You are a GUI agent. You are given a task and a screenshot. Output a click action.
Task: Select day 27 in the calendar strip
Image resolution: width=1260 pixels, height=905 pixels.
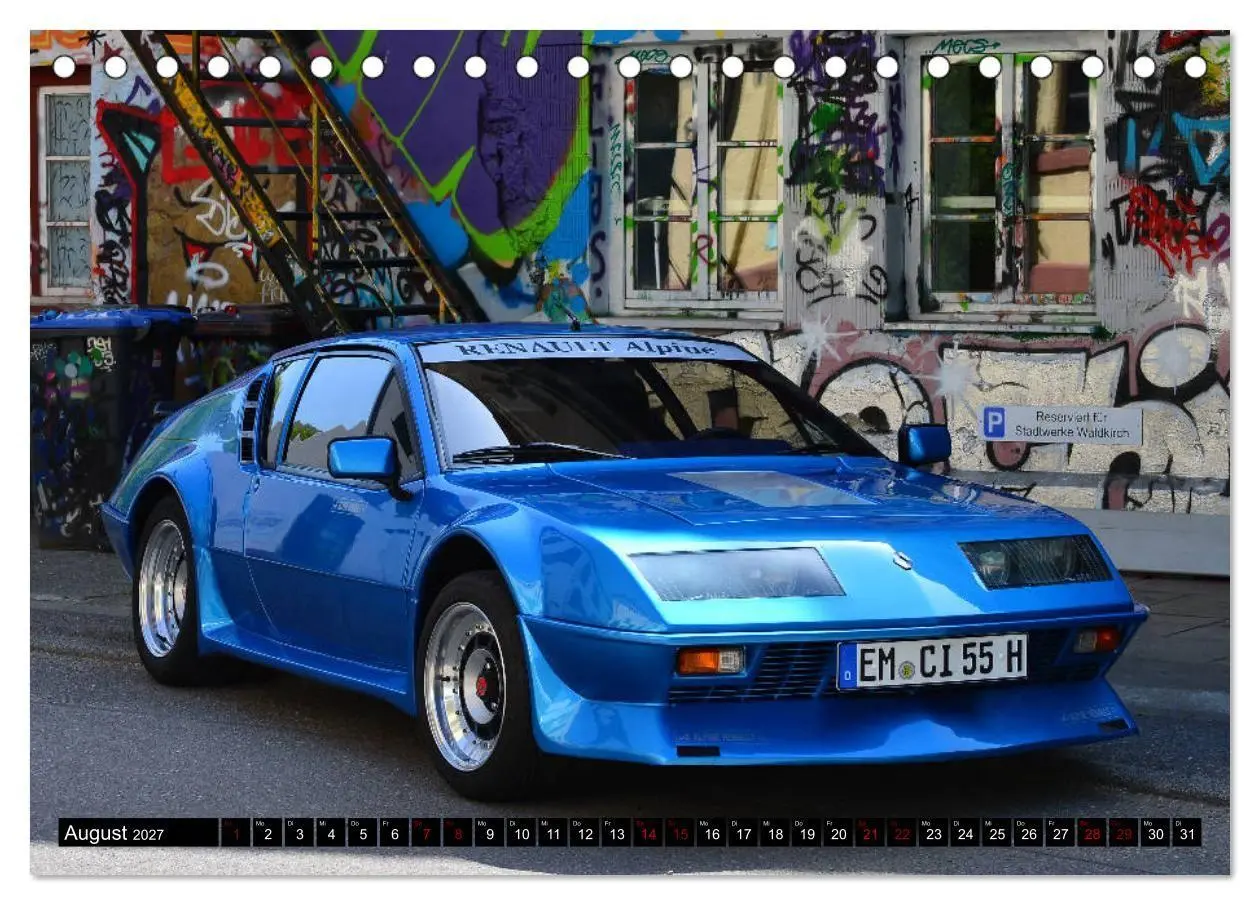pos(1060,832)
